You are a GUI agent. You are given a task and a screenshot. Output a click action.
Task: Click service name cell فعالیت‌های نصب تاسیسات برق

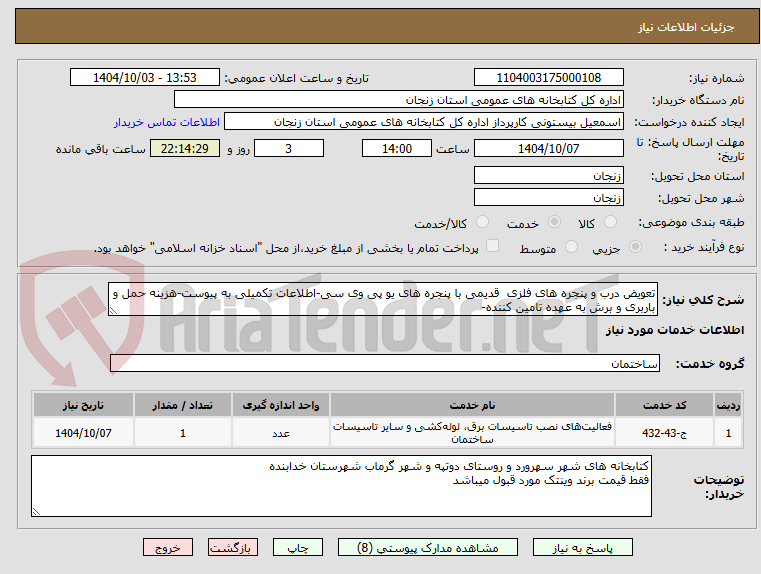point(472,432)
